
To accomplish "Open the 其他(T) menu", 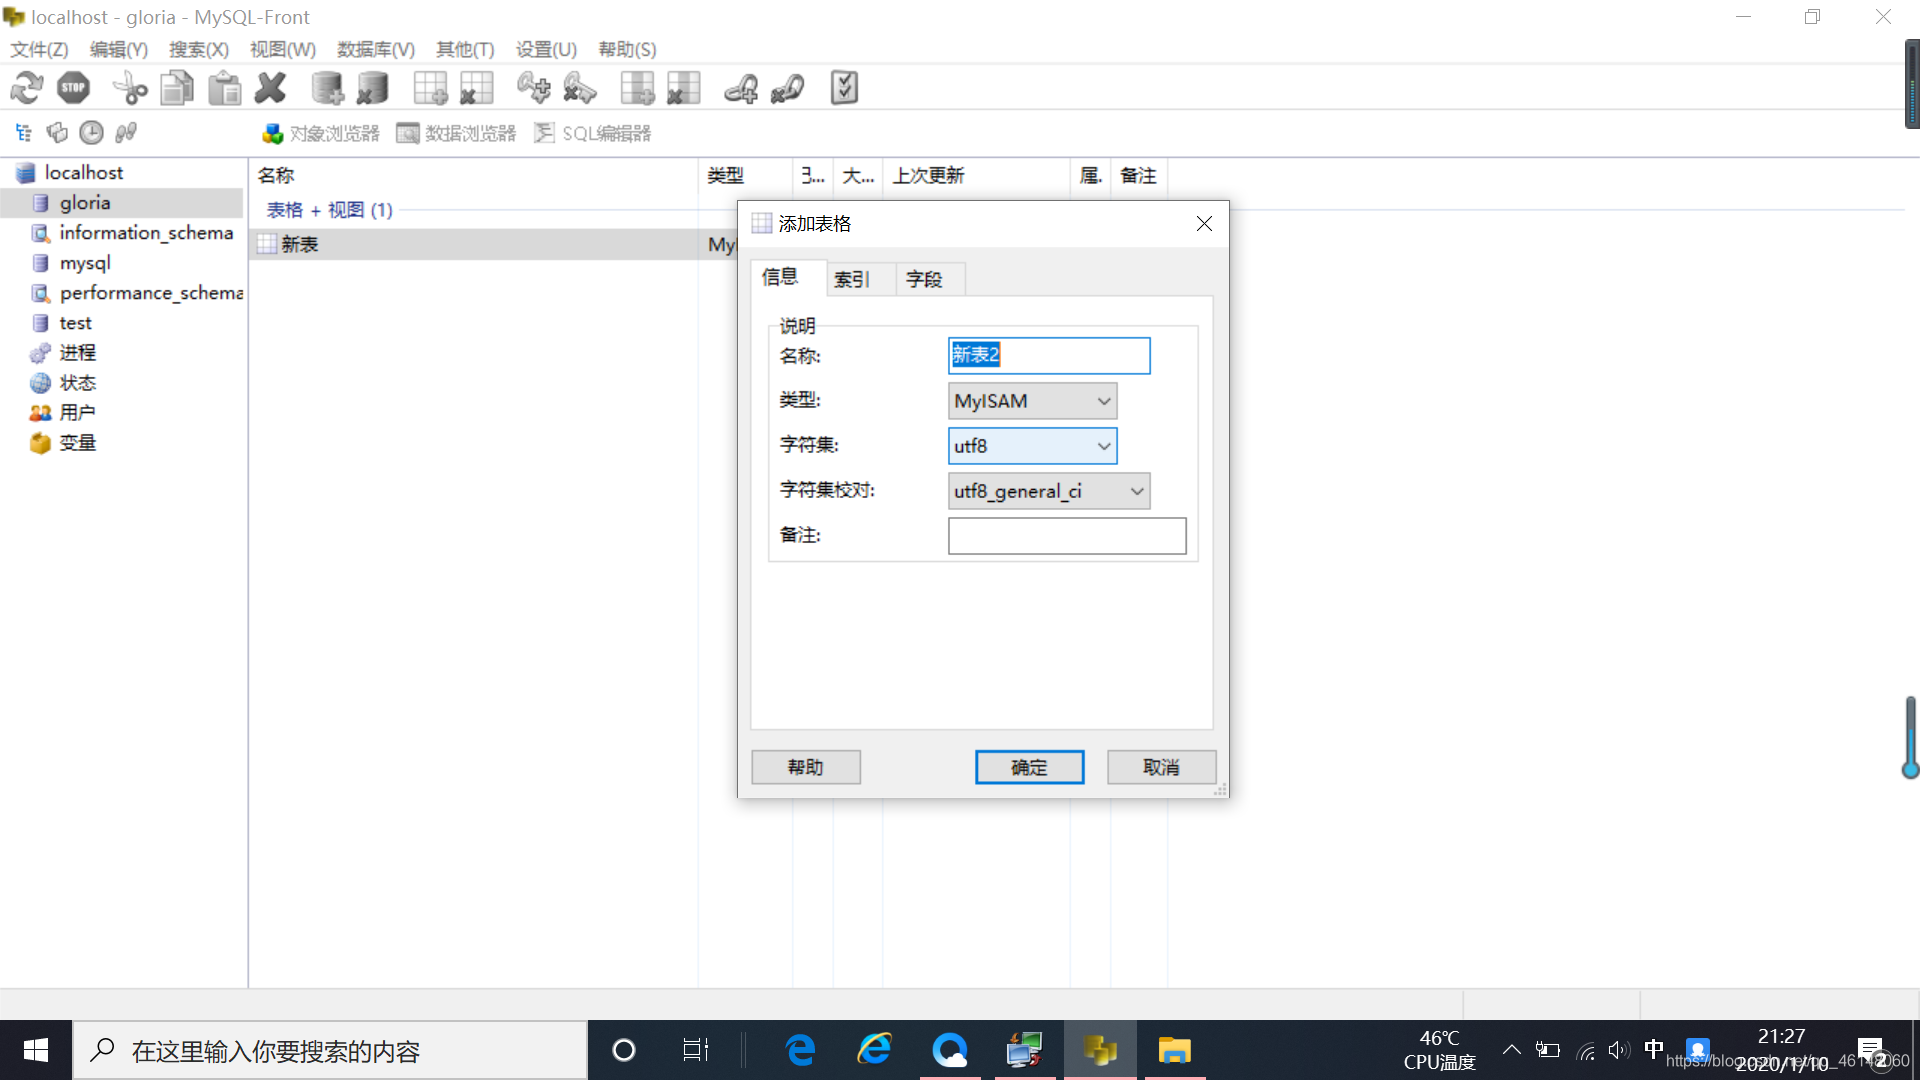I will [x=465, y=49].
